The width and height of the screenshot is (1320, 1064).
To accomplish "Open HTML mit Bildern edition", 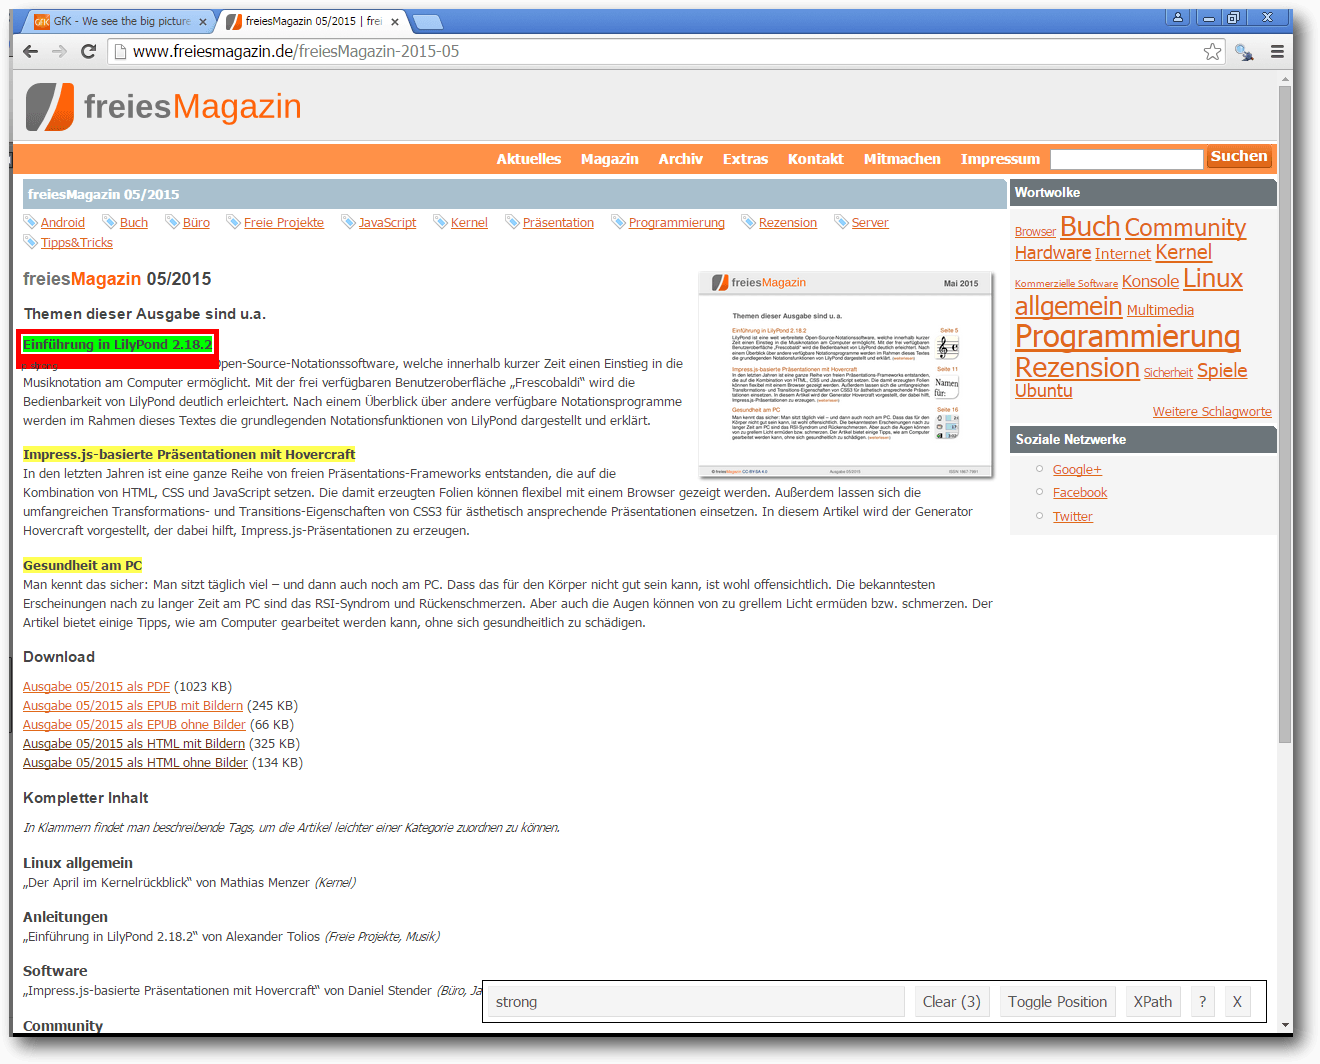I will (134, 744).
